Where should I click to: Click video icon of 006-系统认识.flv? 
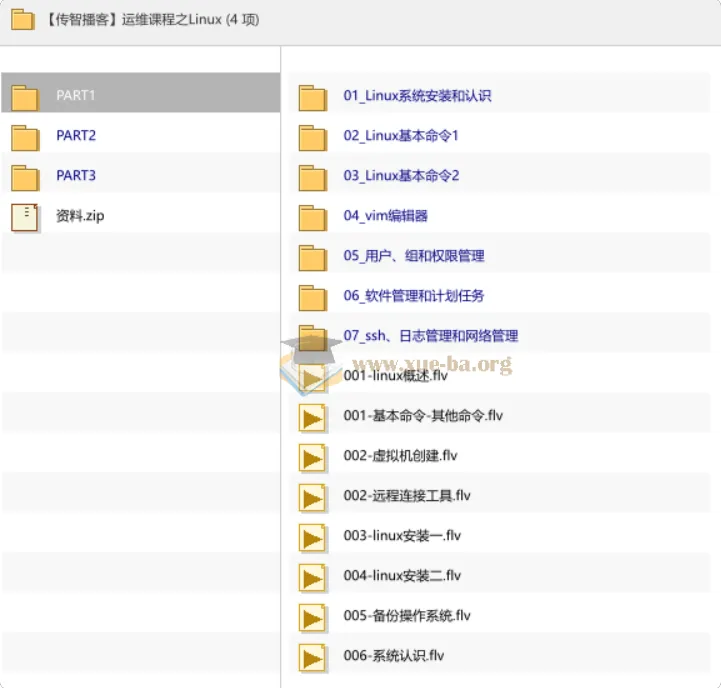coord(313,658)
